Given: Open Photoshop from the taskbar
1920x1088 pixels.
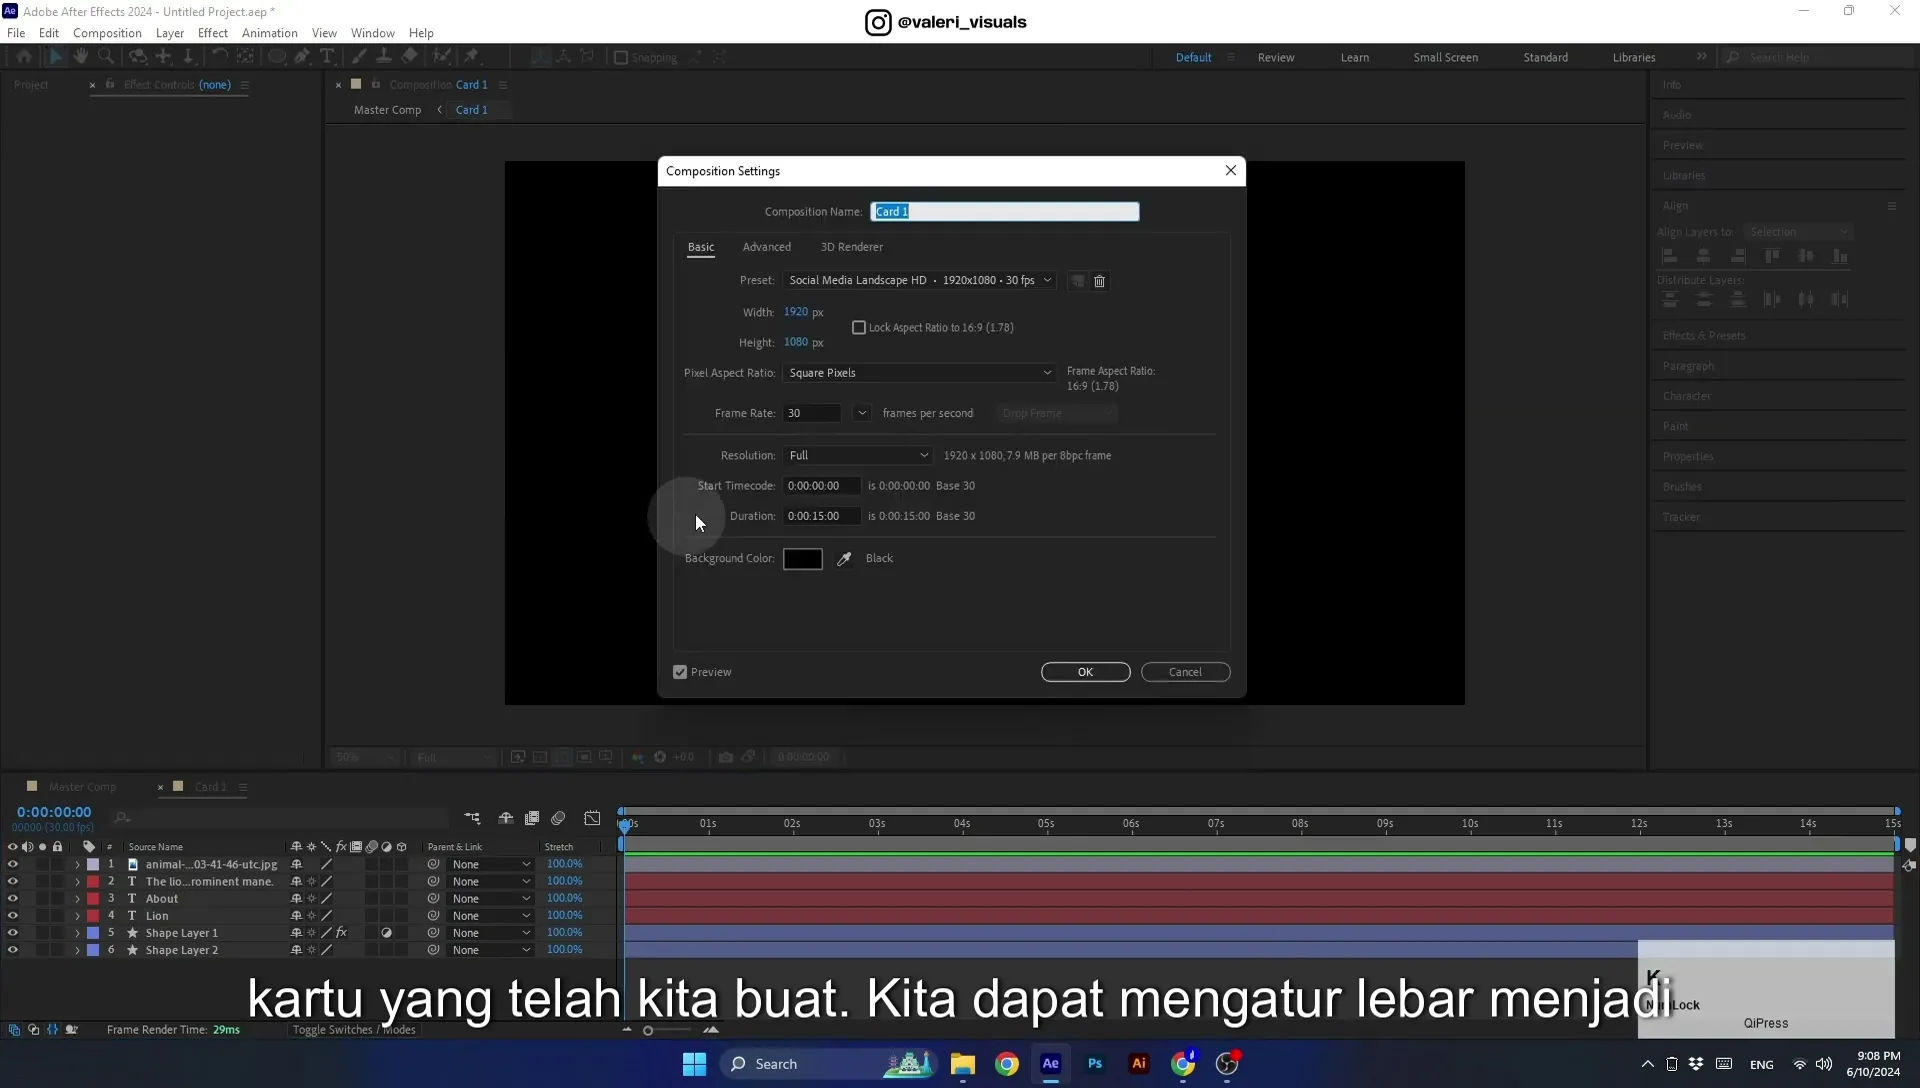Looking at the screenshot, I should coord(1095,1064).
